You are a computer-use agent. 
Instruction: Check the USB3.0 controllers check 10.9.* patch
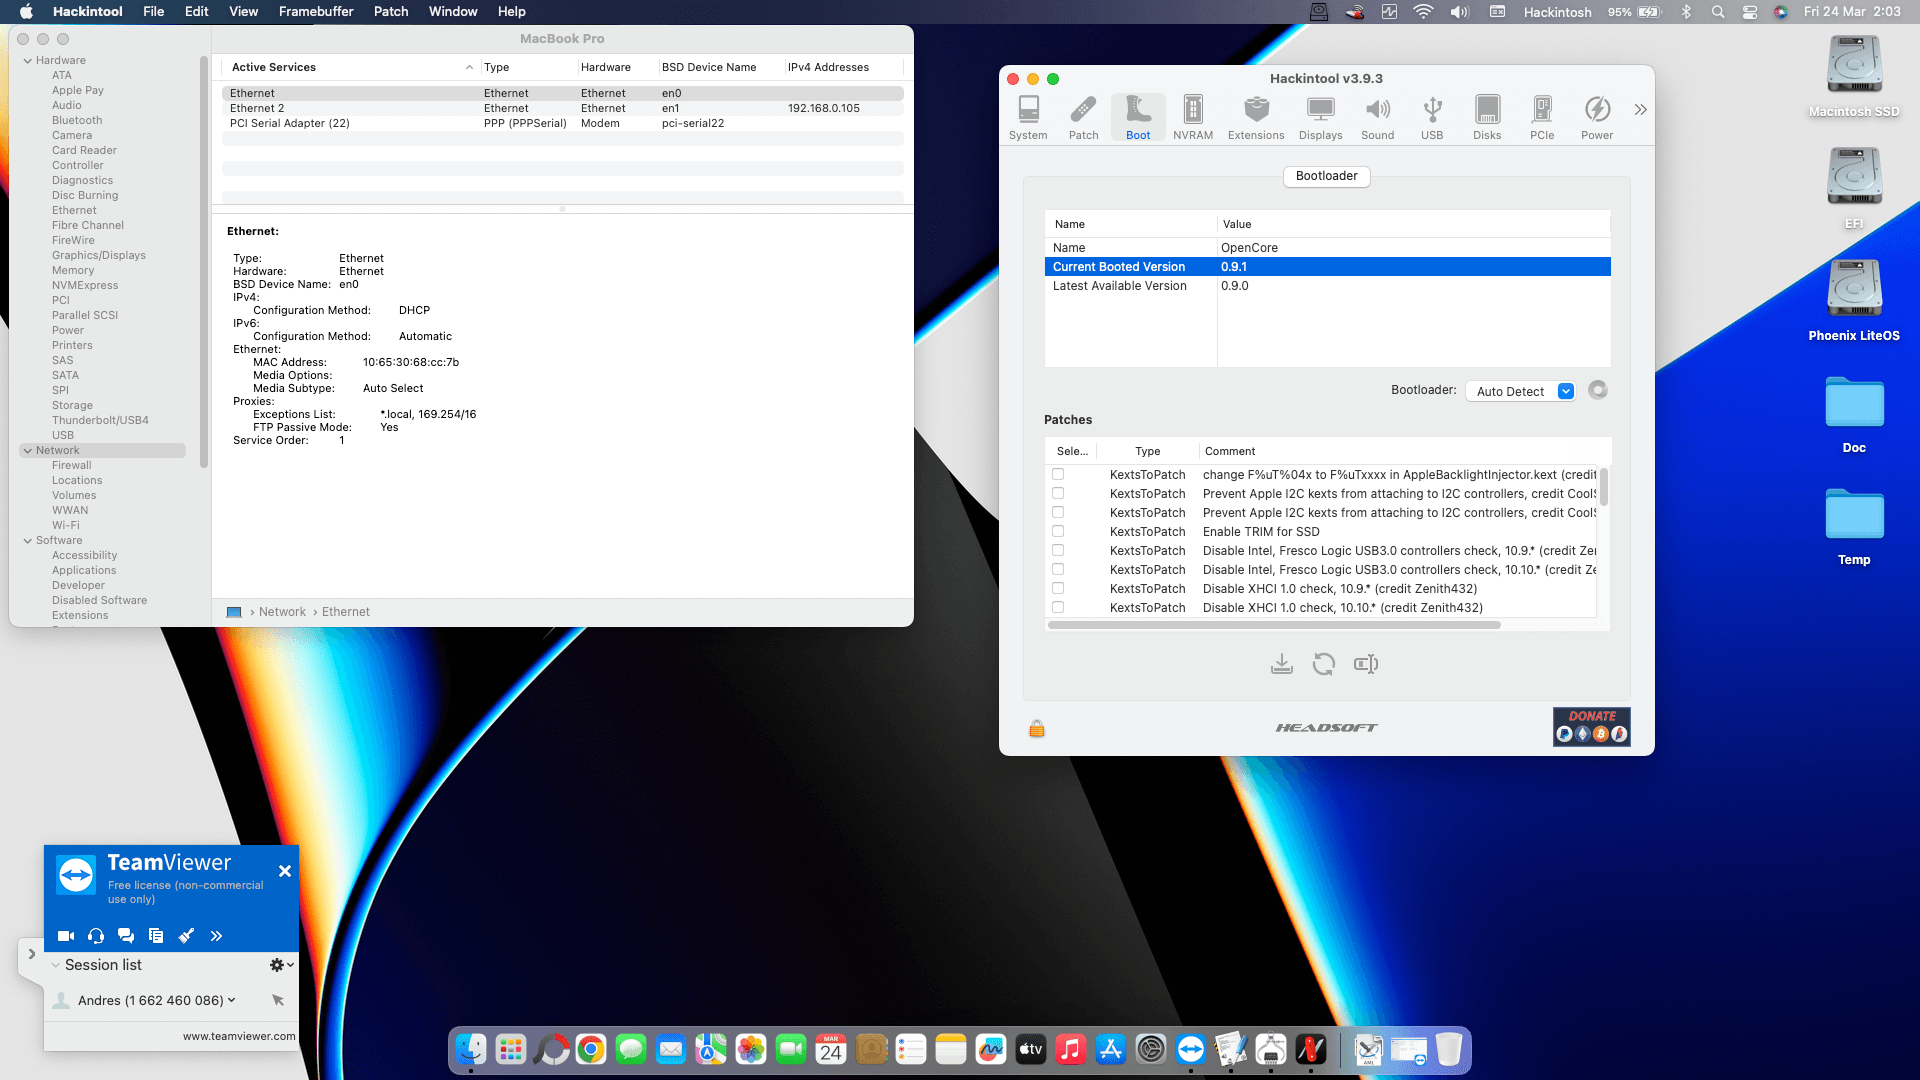pos(1058,551)
